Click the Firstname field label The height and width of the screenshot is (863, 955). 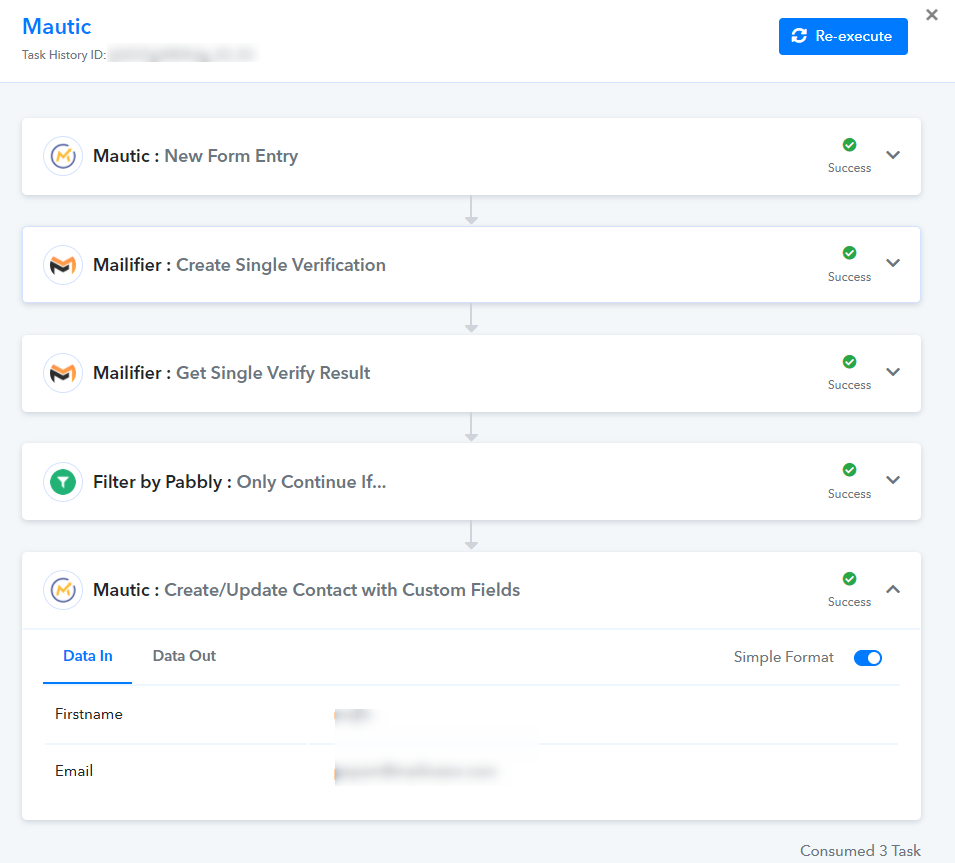89,714
